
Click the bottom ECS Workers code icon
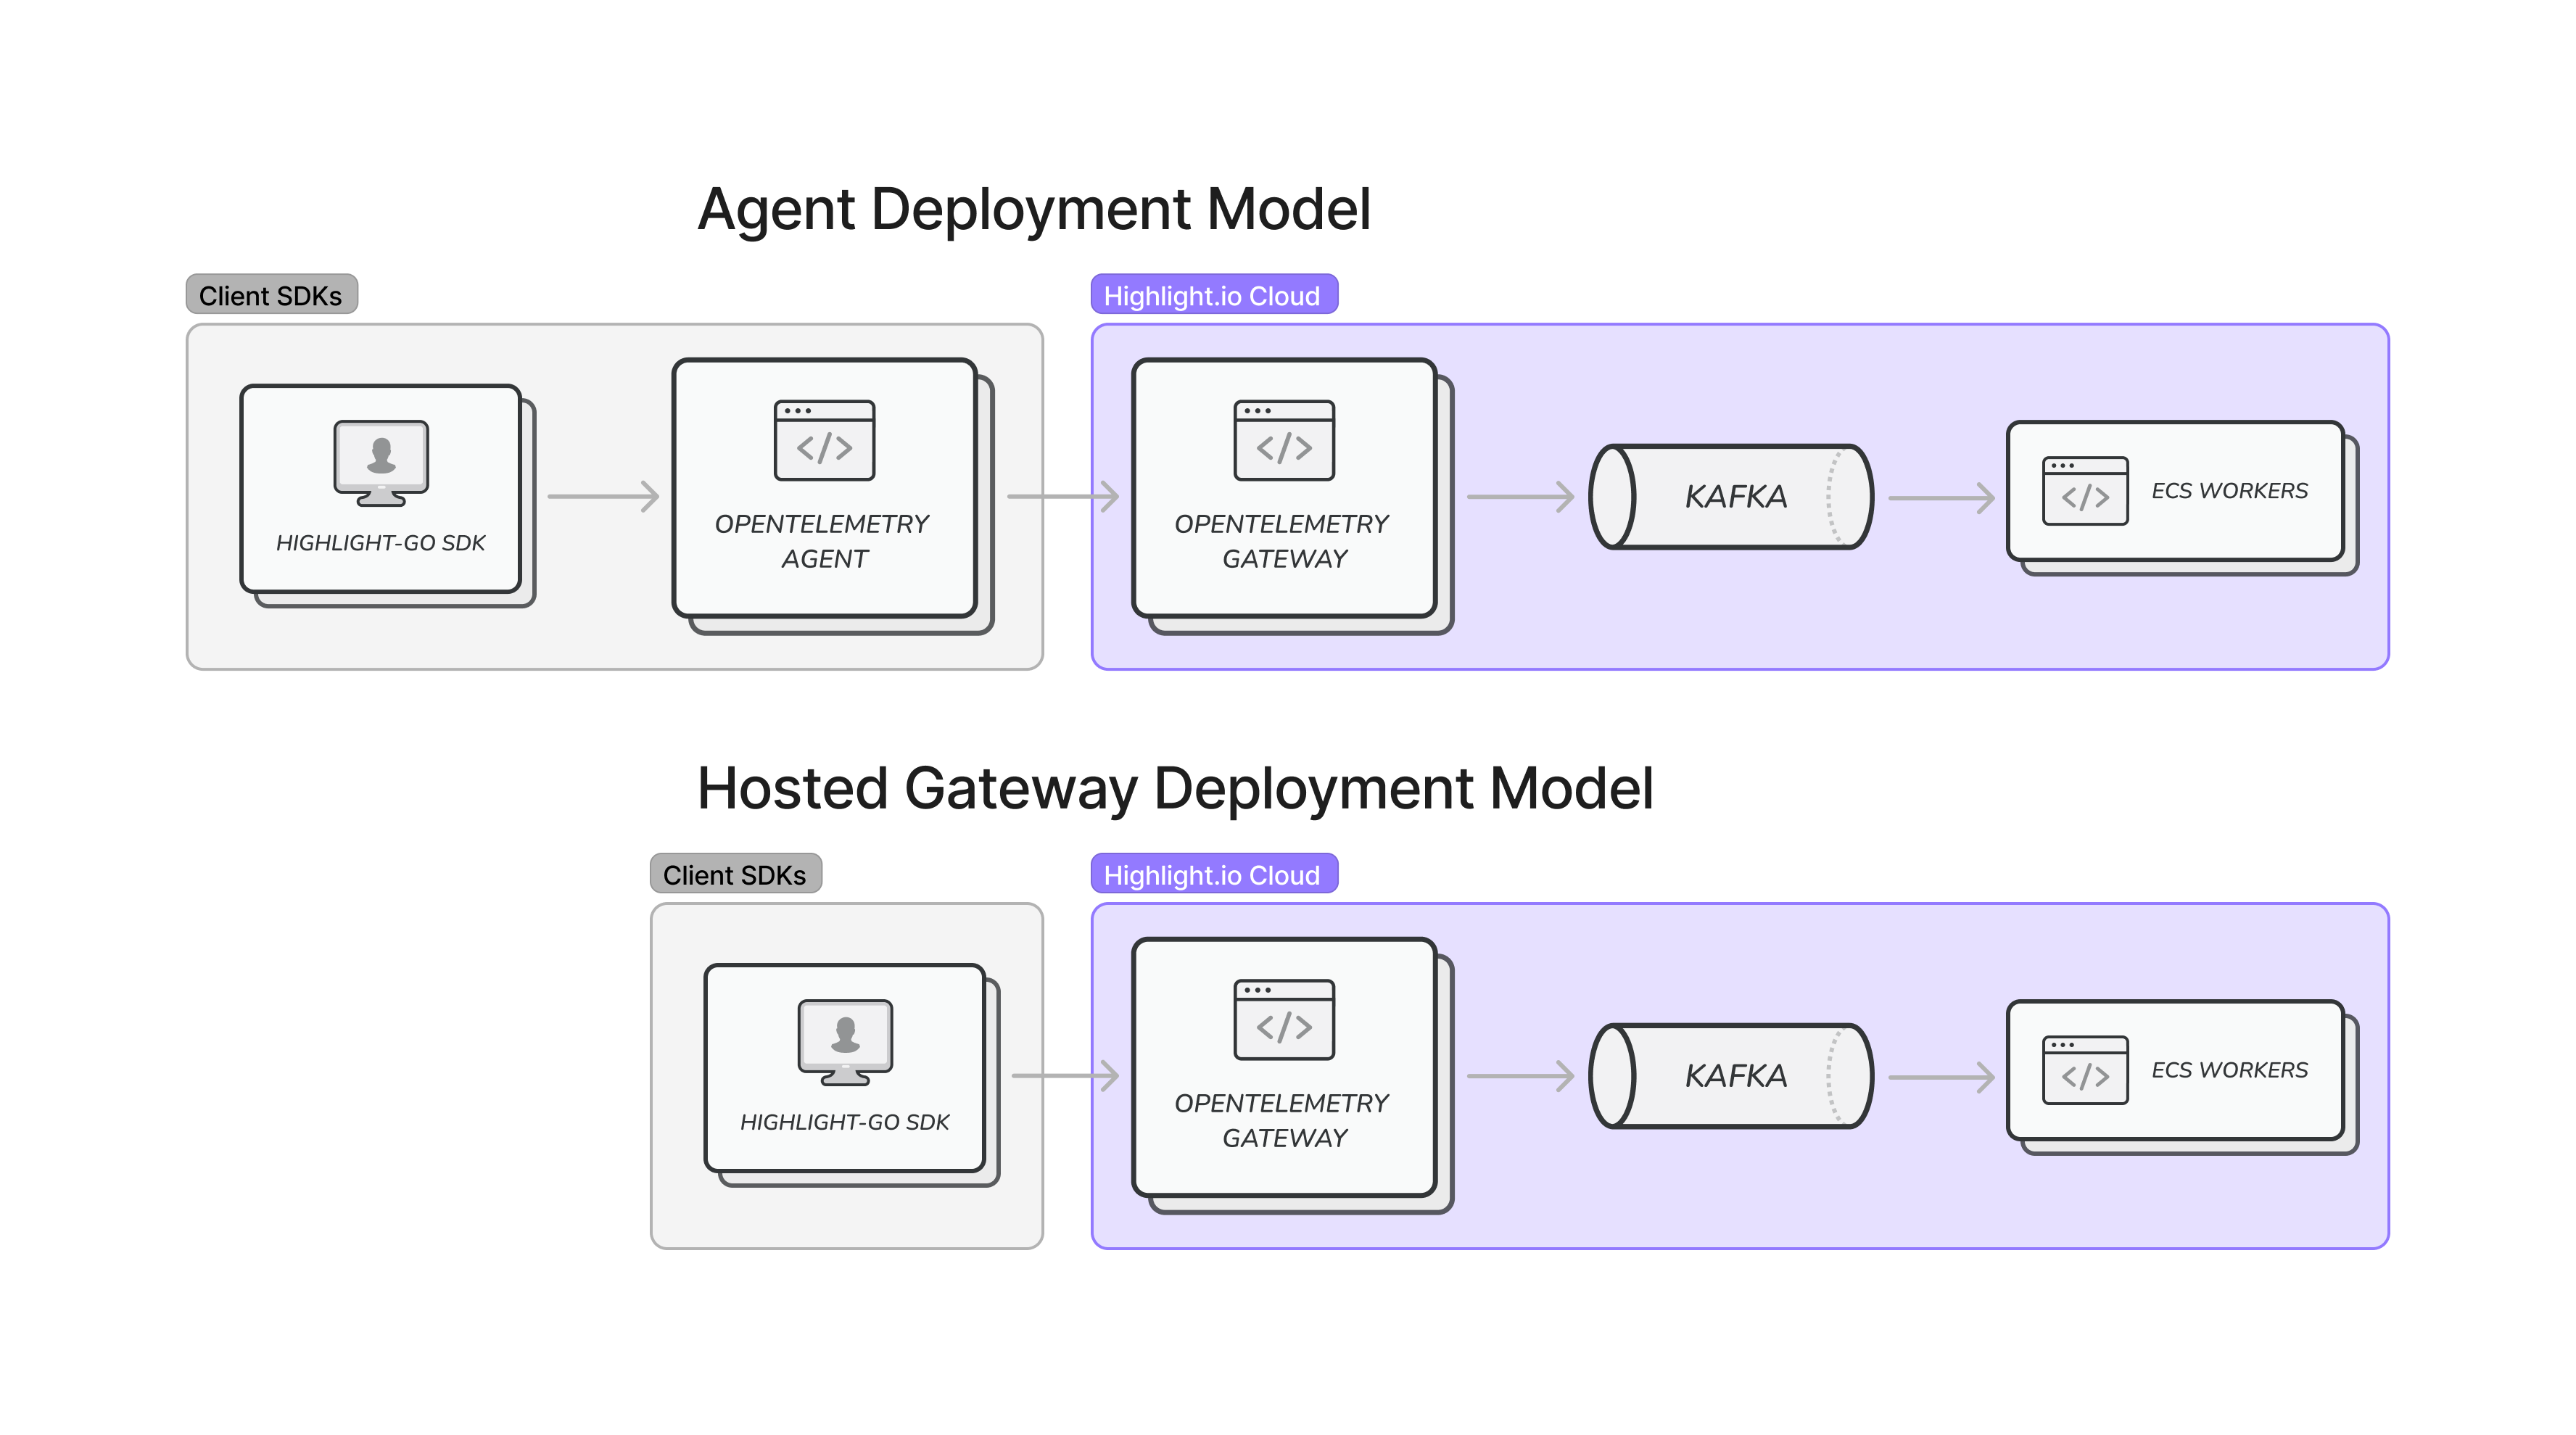click(x=2085, y=1070)
